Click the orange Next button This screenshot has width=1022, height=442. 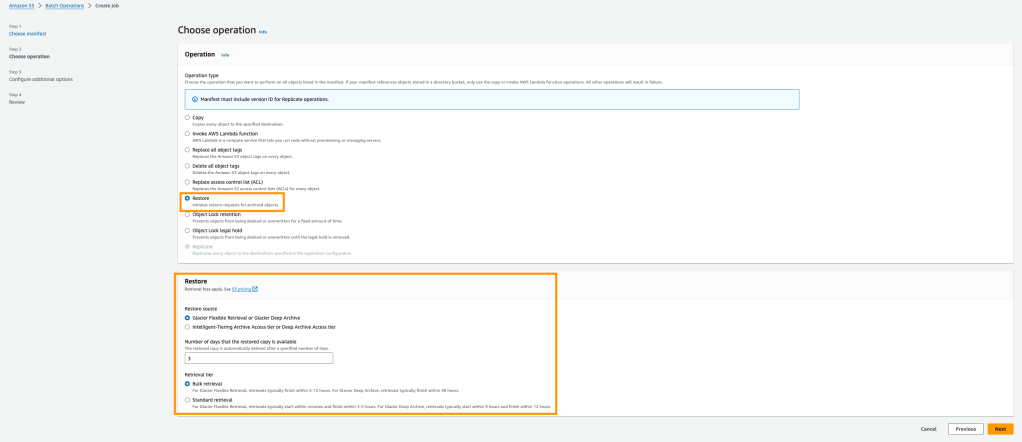click(999, 429)
